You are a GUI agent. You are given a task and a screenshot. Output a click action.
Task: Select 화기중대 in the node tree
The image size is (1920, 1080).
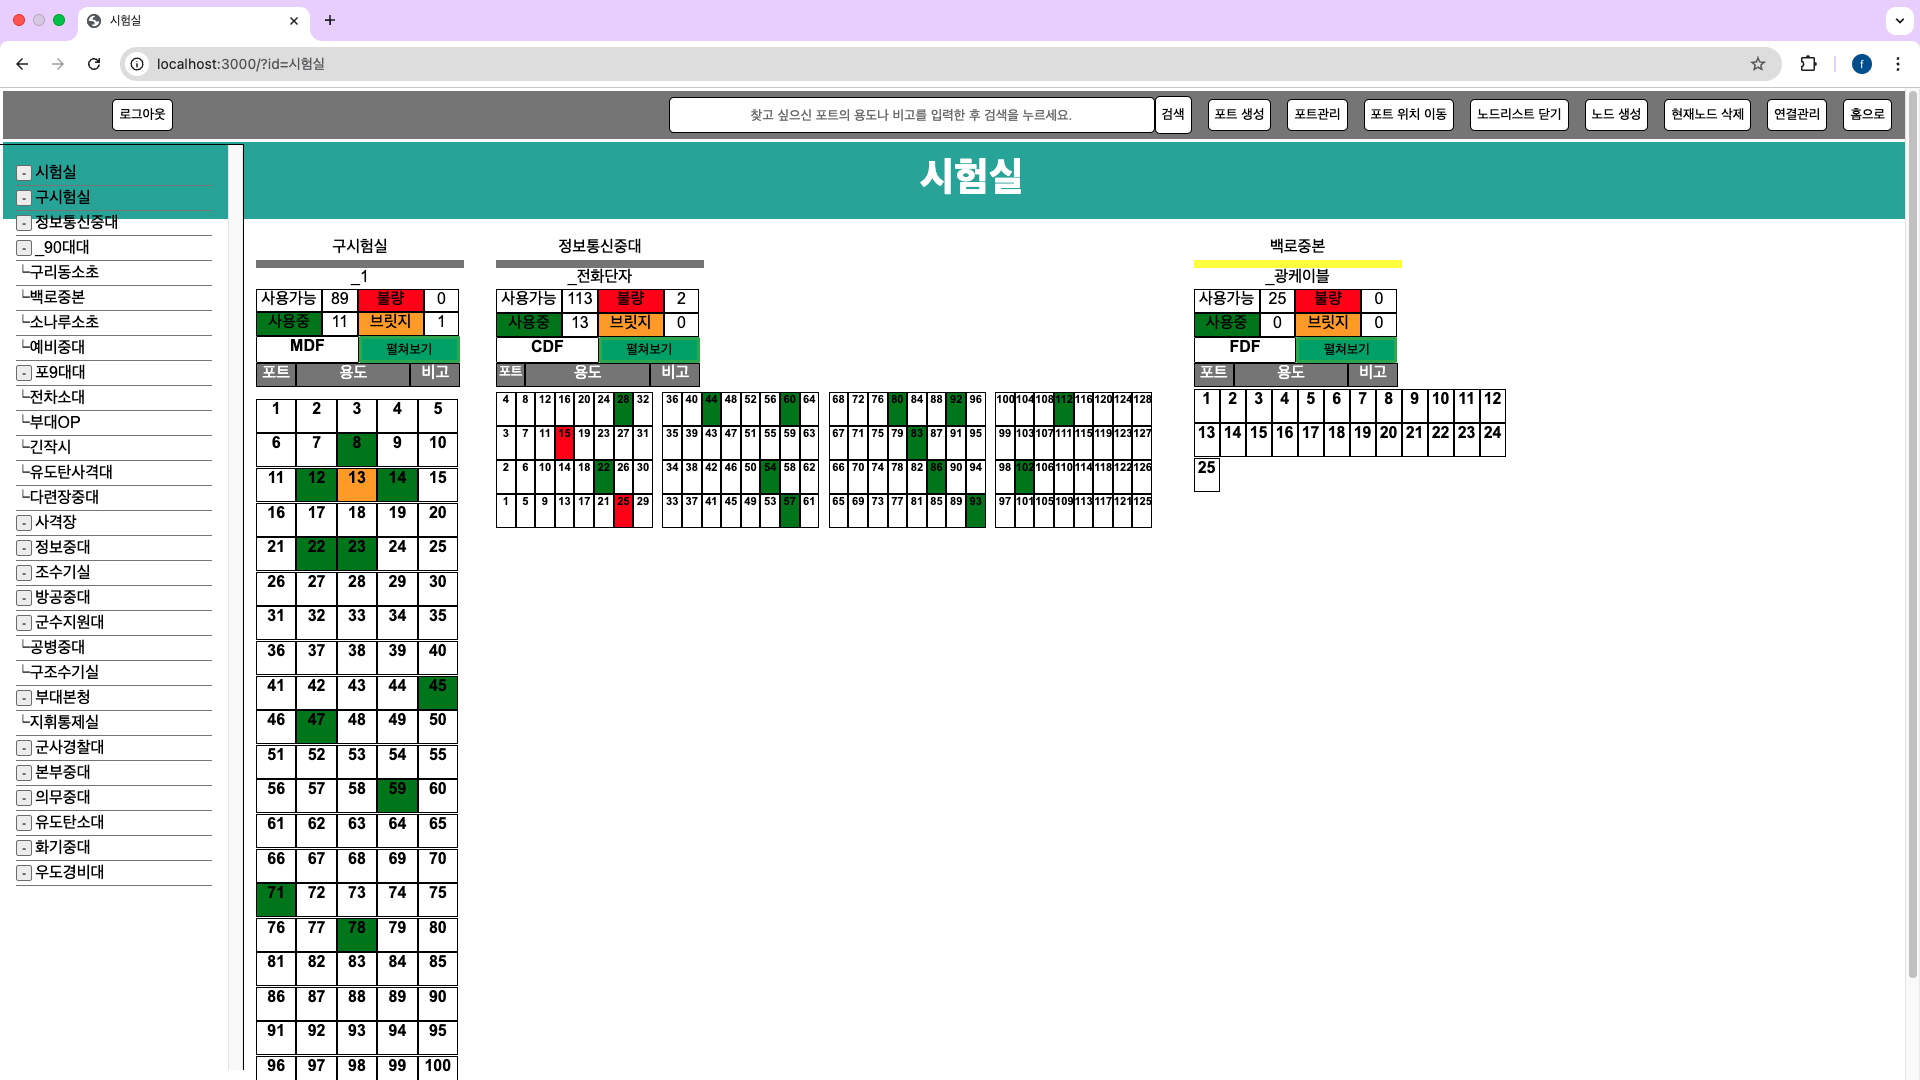pos(62,847)
